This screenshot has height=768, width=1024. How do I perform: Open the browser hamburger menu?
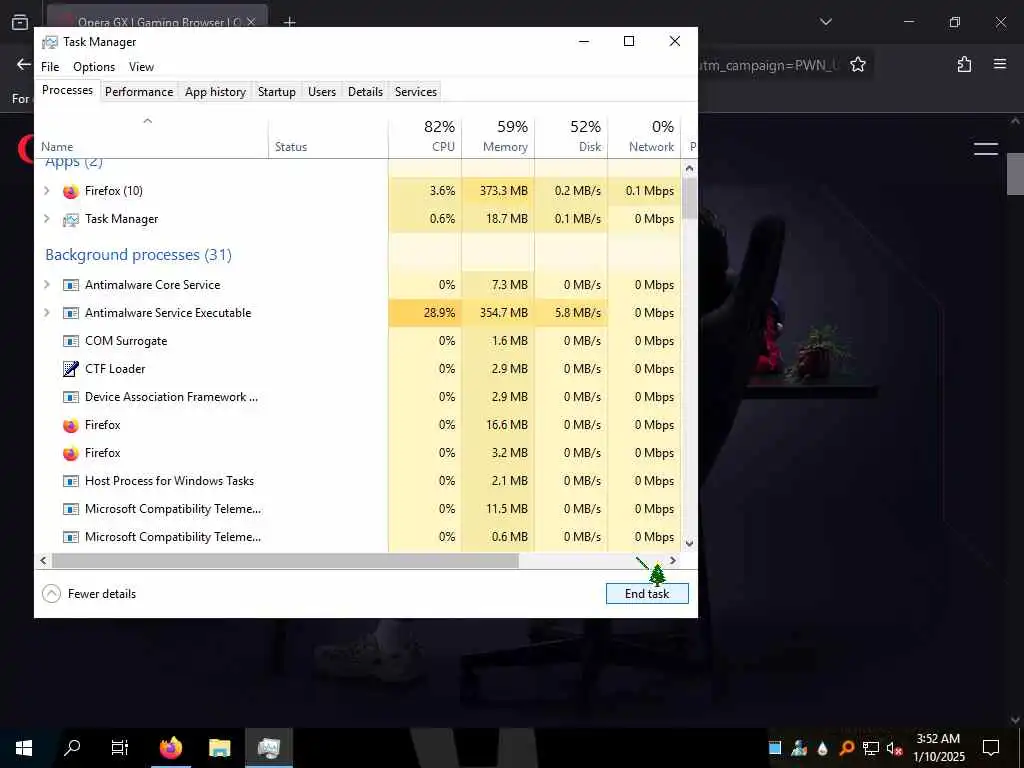(x=999, y=65)
